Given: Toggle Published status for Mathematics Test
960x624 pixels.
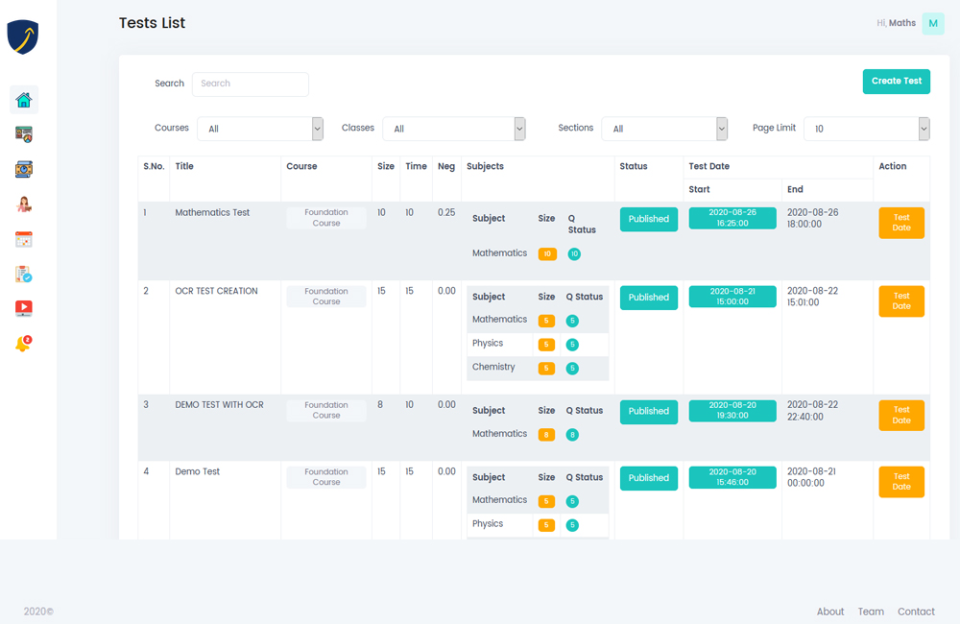Looking at the screenshot, I should (x=649, y=218).
